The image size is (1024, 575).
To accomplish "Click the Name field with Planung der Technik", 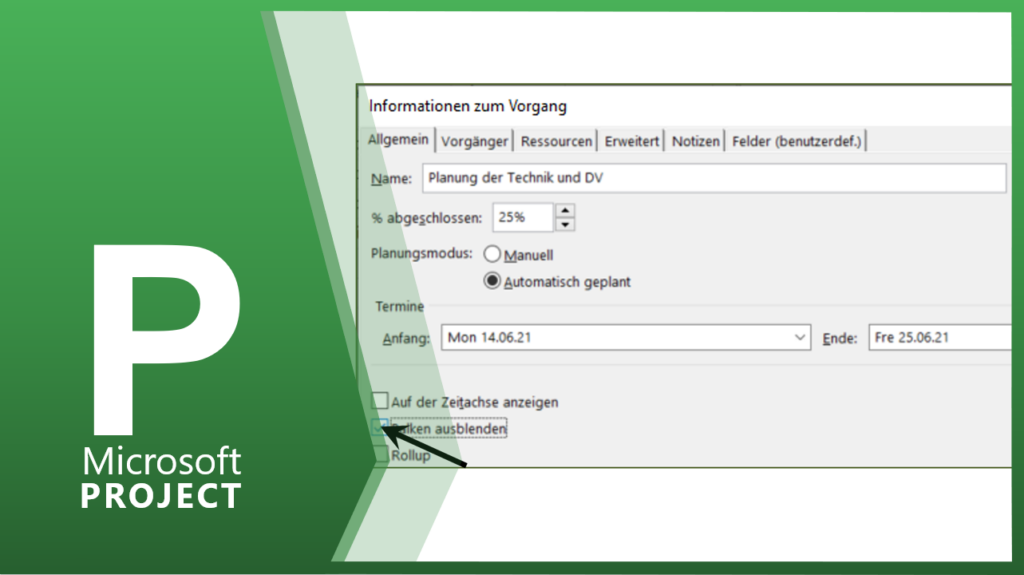I will click(714, 178).
